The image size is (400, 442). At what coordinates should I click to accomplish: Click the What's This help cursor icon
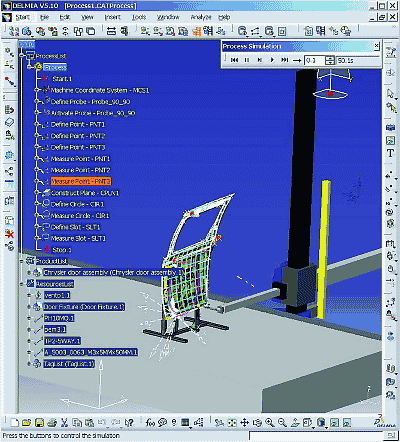(129, 423)
